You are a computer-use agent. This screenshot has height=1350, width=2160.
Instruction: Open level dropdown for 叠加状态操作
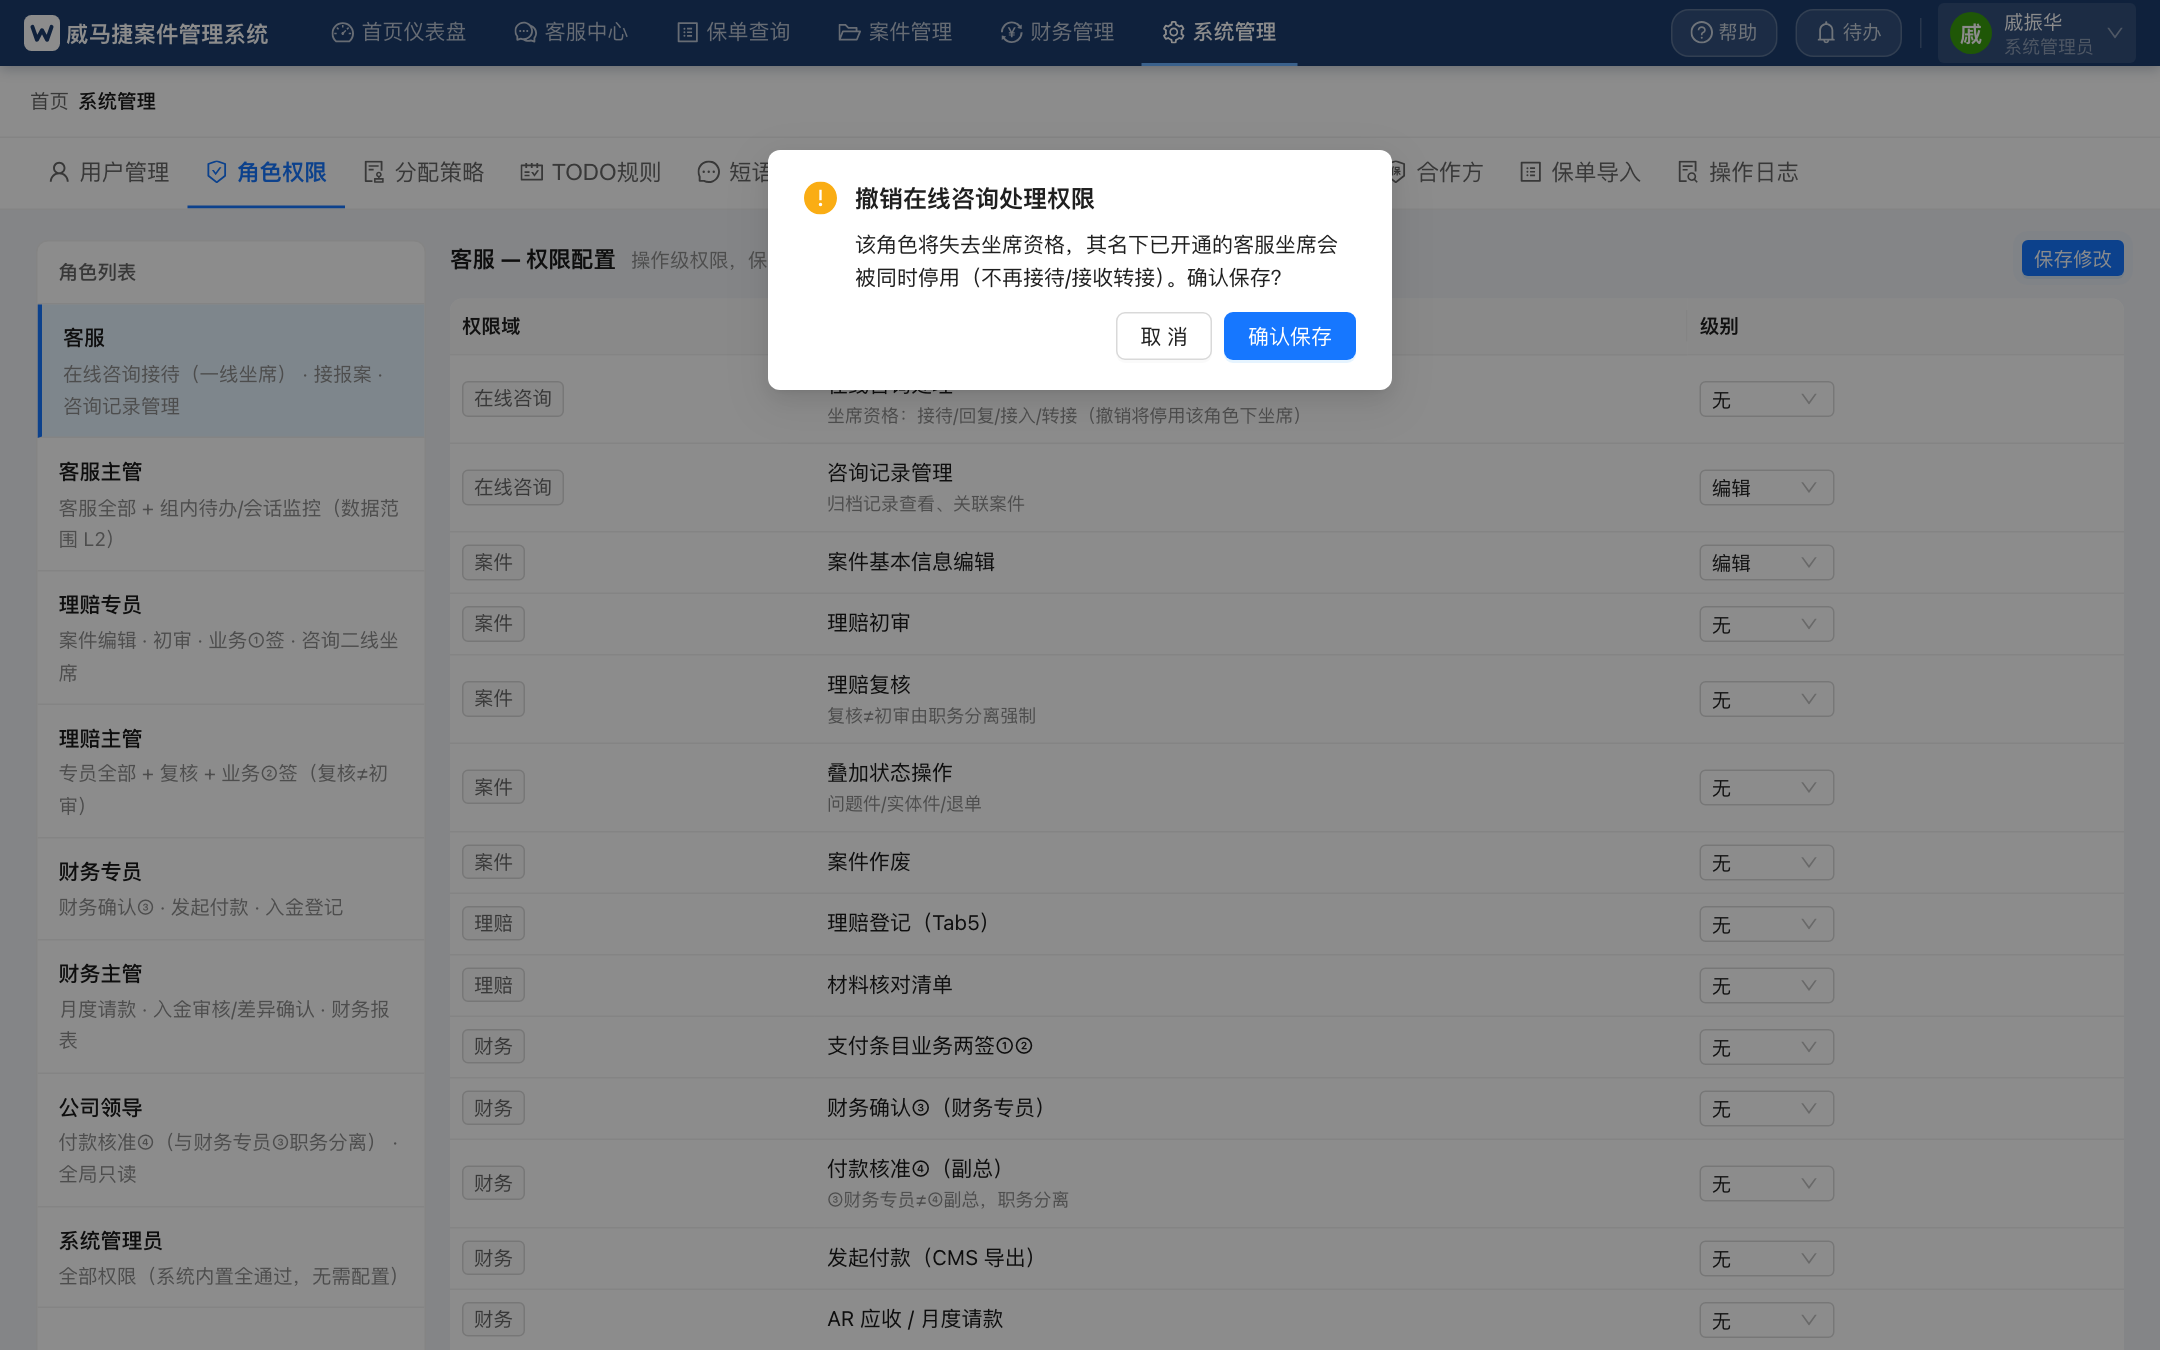point(1766,788)
